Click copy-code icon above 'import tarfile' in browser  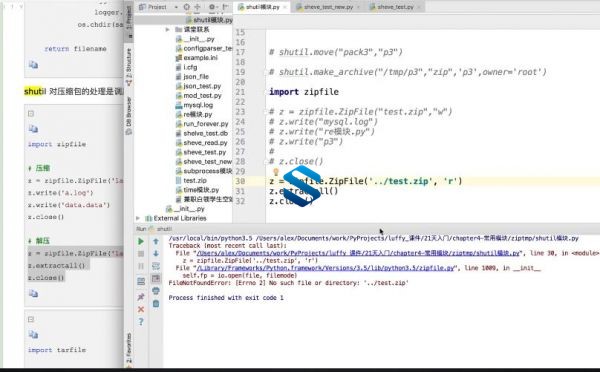pos(33,334)
